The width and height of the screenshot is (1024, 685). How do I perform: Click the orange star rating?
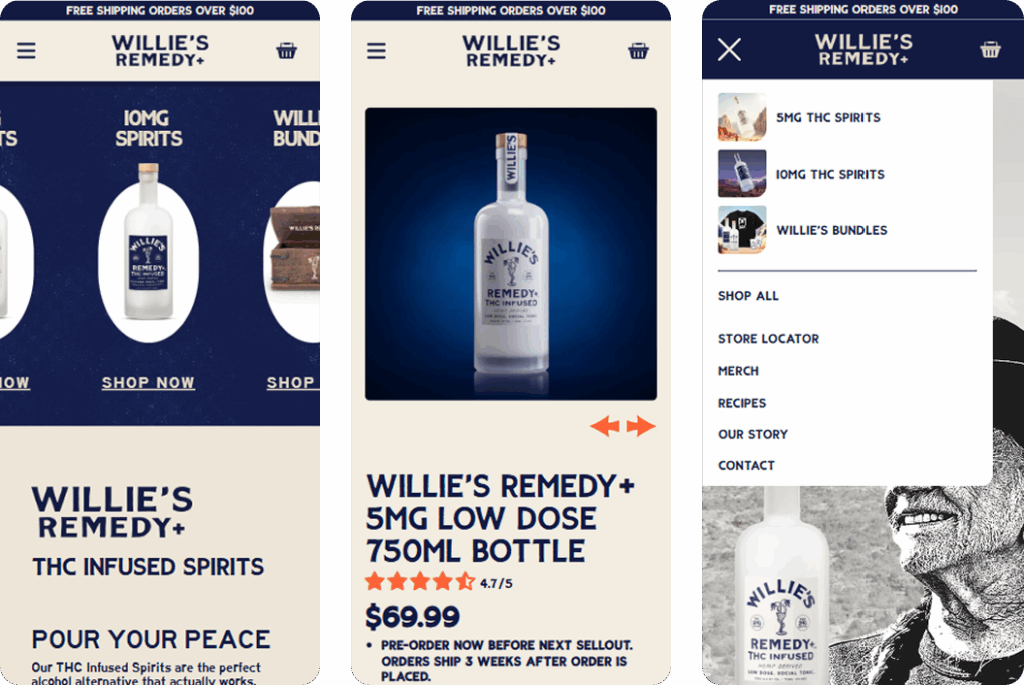click(420, 582)
